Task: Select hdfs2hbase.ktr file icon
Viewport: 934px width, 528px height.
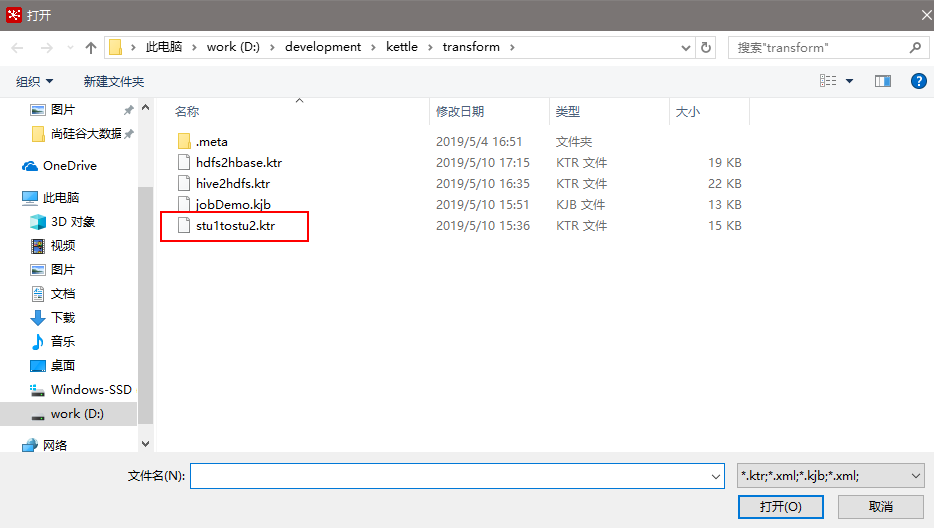Action: 184,163
